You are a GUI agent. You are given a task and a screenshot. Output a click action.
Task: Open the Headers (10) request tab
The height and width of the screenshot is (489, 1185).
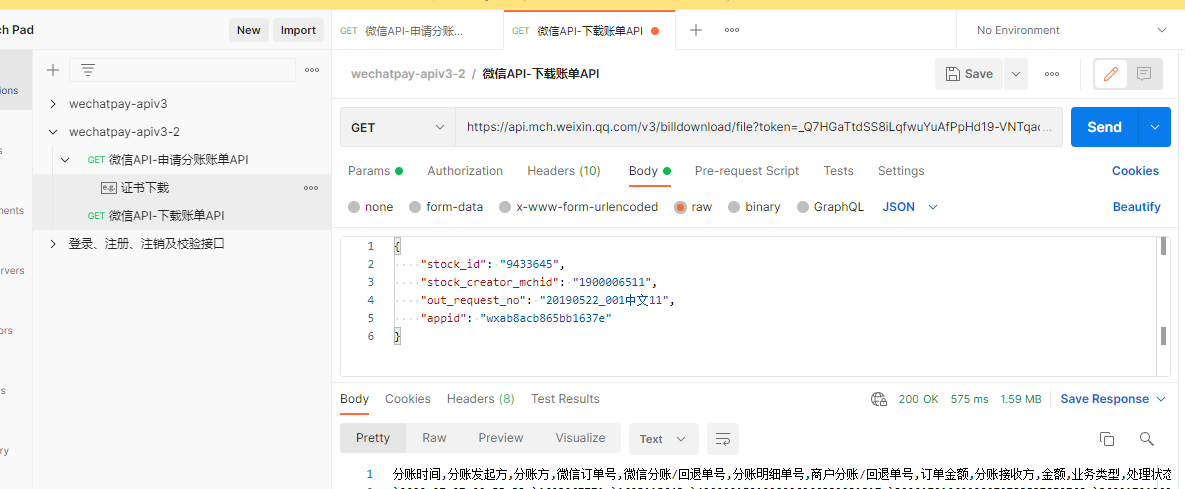564,171
